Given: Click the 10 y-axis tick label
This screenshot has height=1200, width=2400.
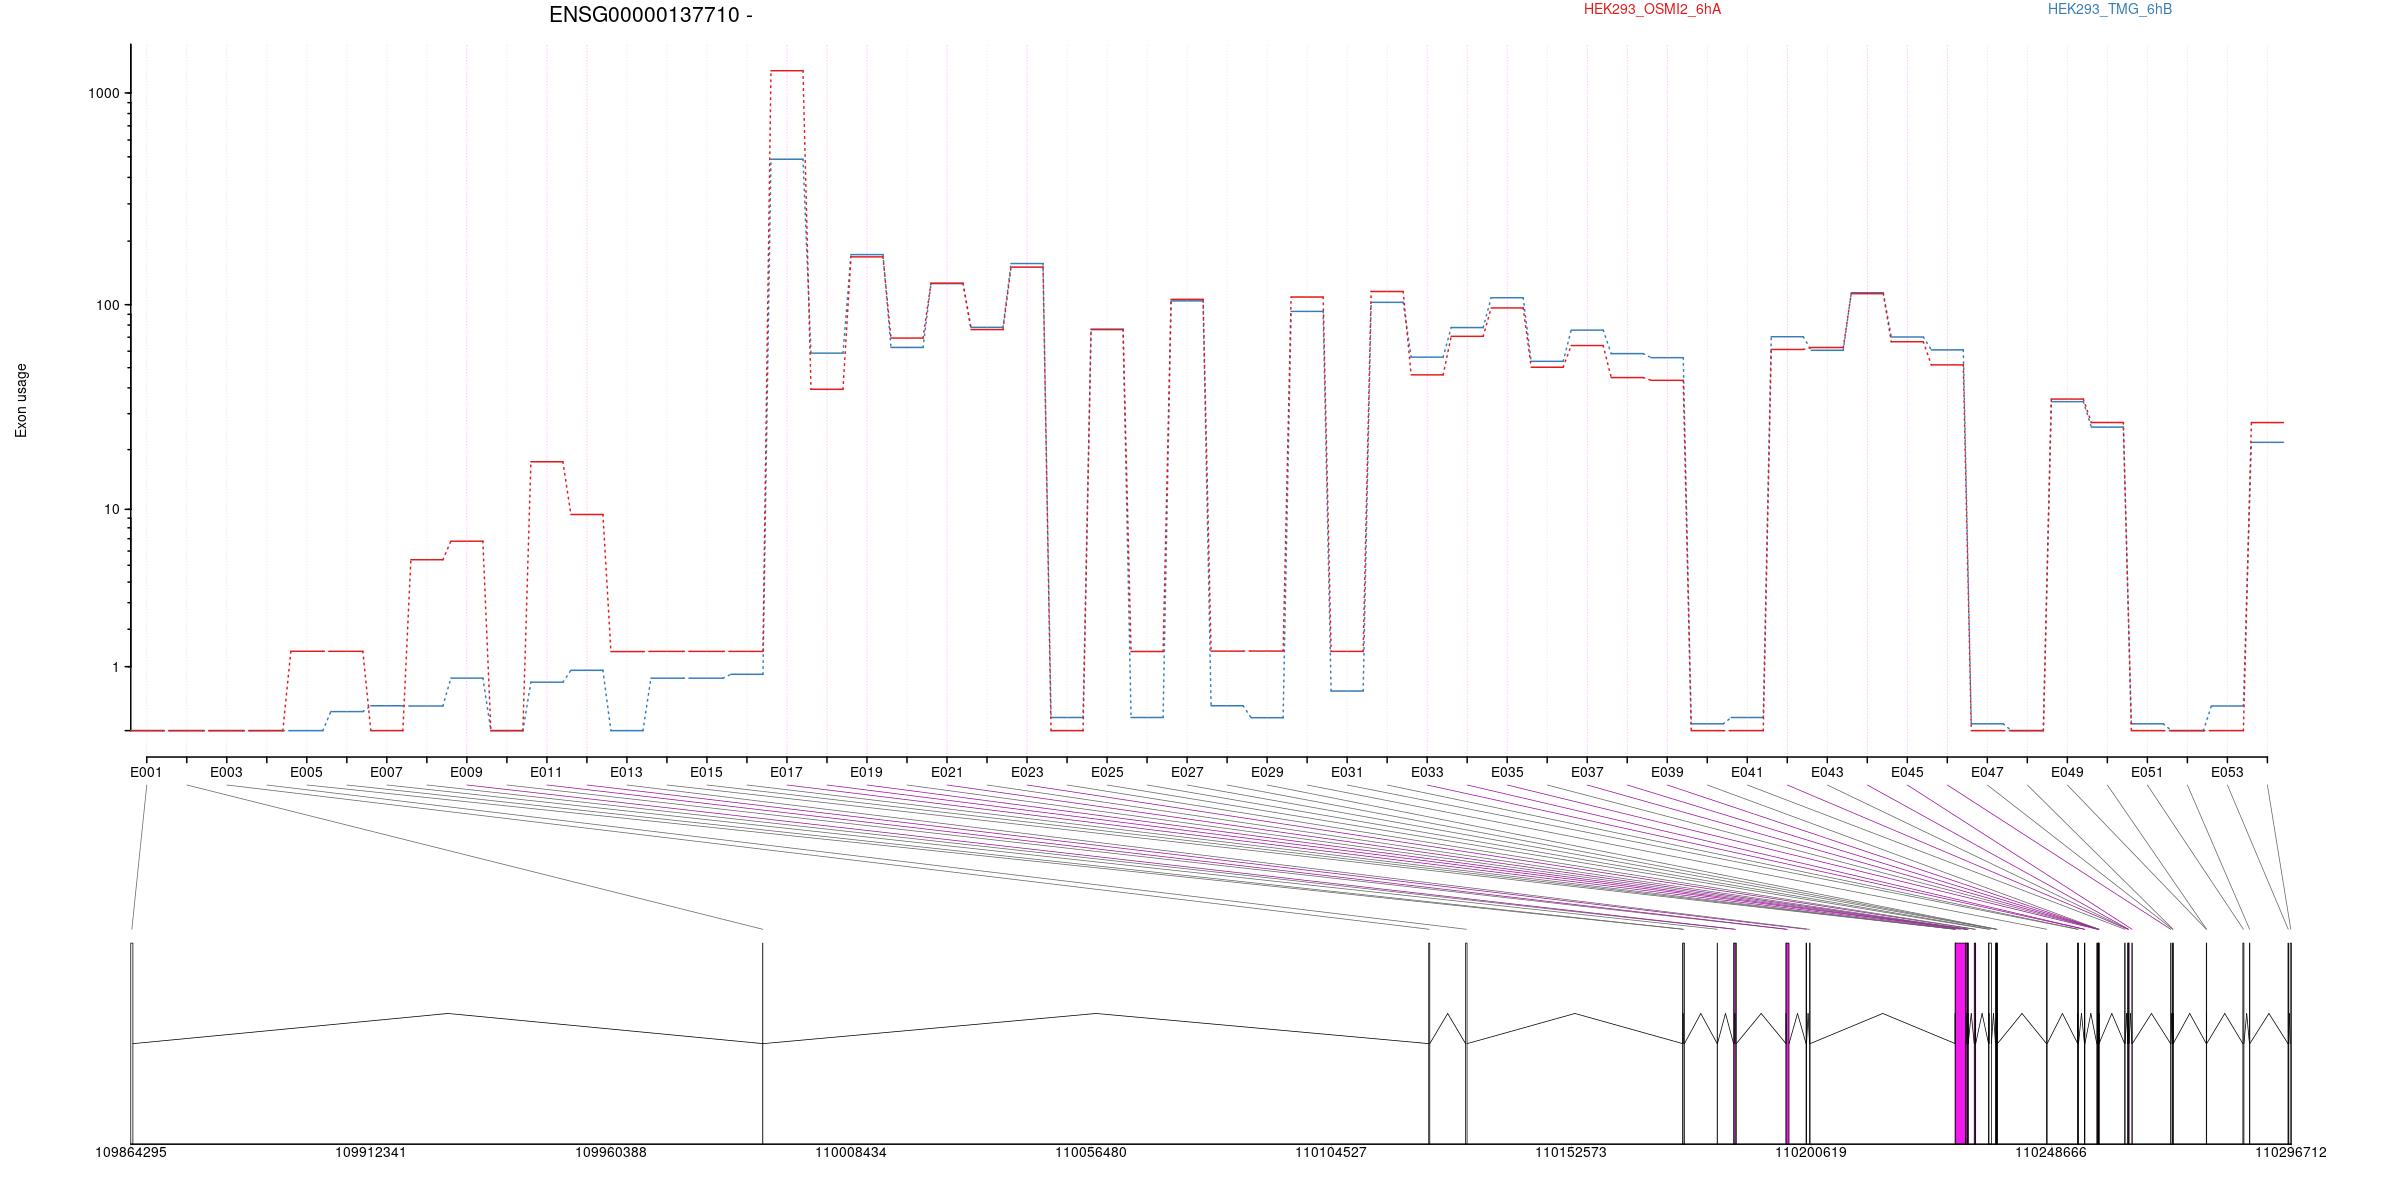Looking at the screenshot, I should (x=112, y=509).
